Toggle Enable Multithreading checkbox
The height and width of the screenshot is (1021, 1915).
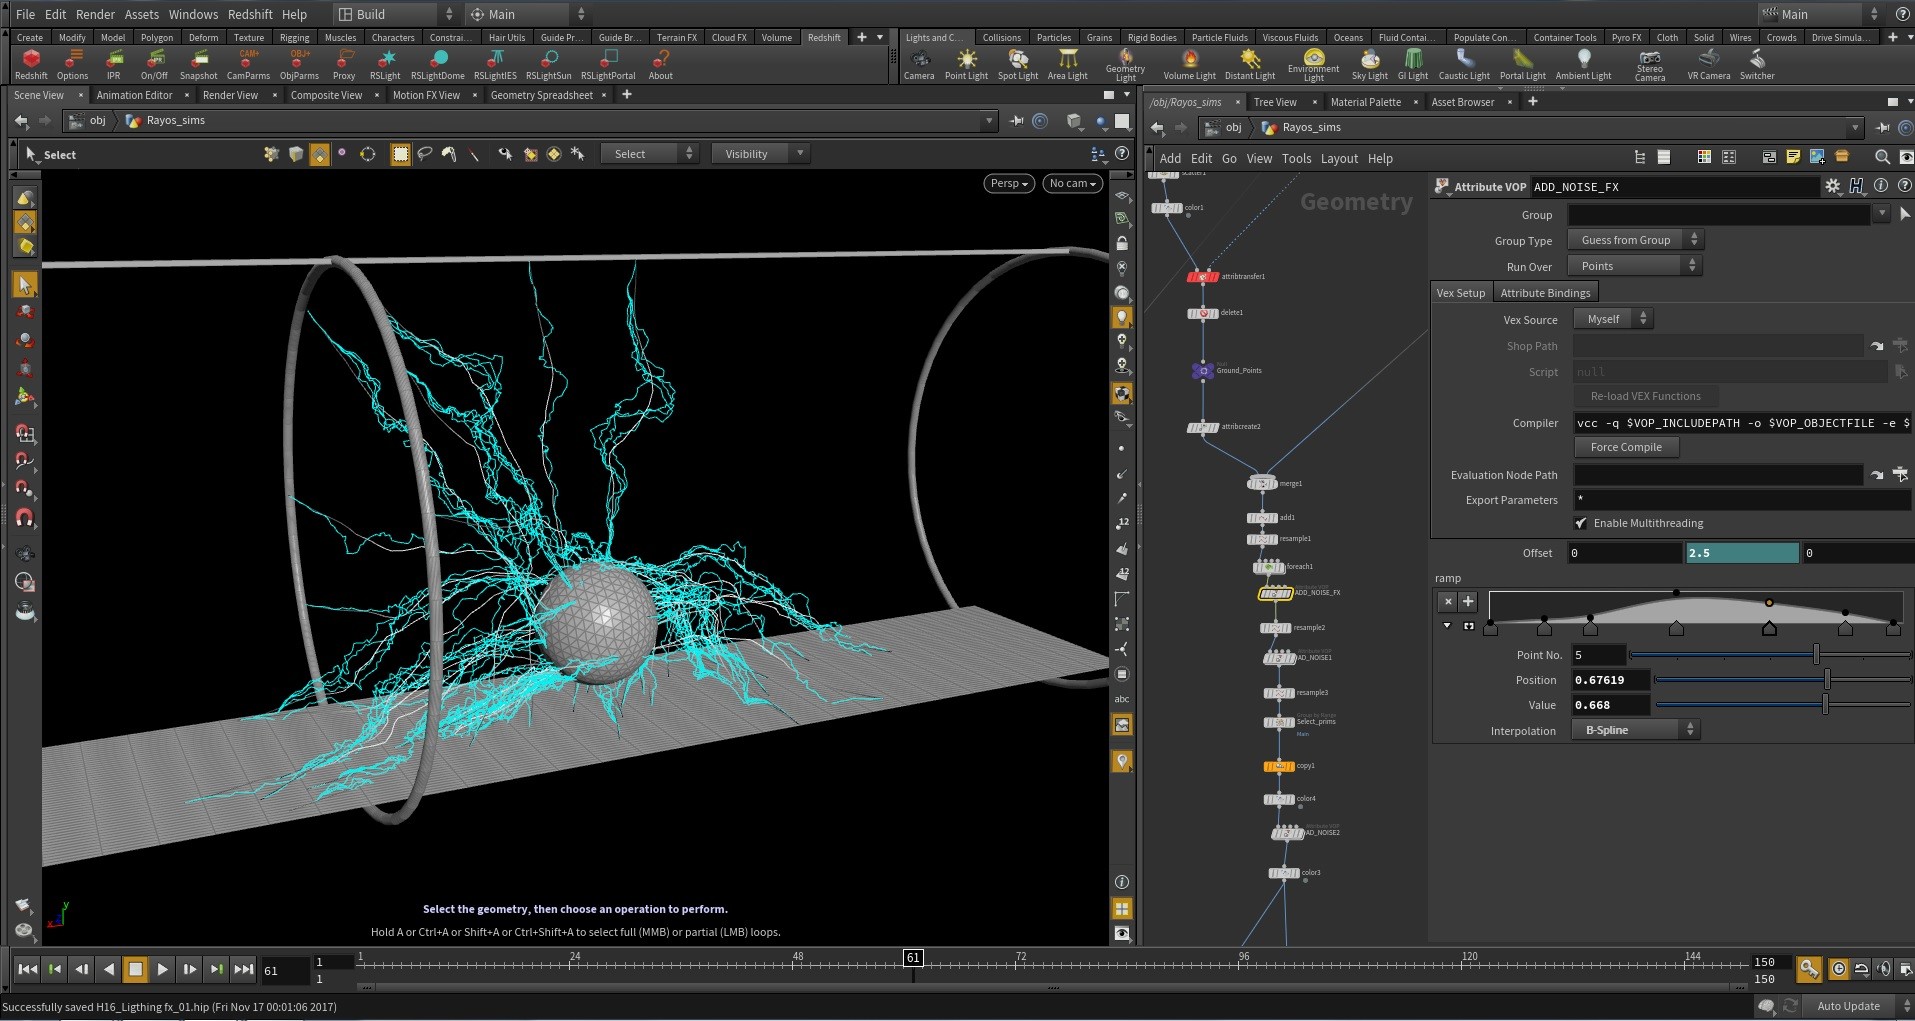[x=1581, y=523]
